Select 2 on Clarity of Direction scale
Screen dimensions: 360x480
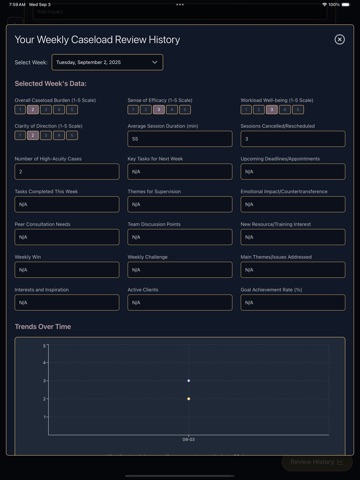click(33, 135)
